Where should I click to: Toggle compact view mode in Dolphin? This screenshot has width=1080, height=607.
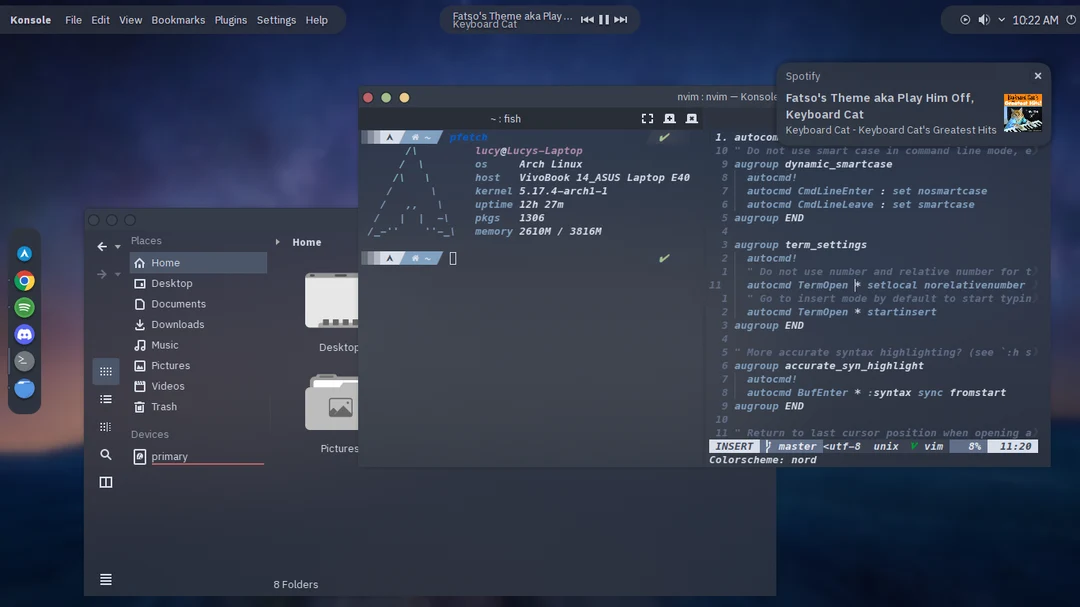pos(106,426)
